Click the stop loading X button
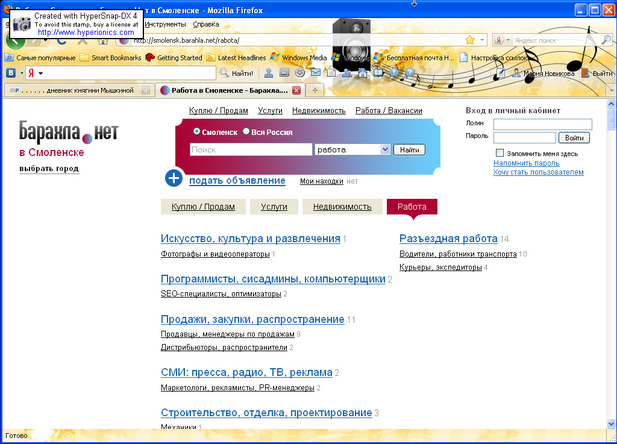 pyautogui.click(x=82, y=41)
